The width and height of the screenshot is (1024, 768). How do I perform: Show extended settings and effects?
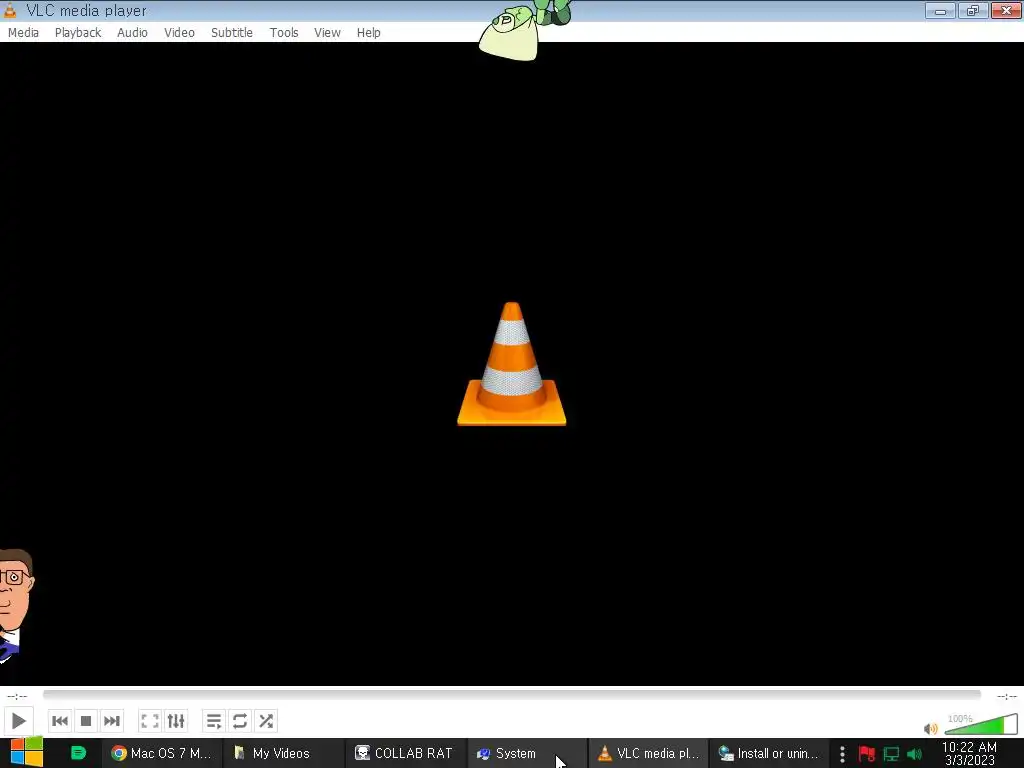[176, 721]
